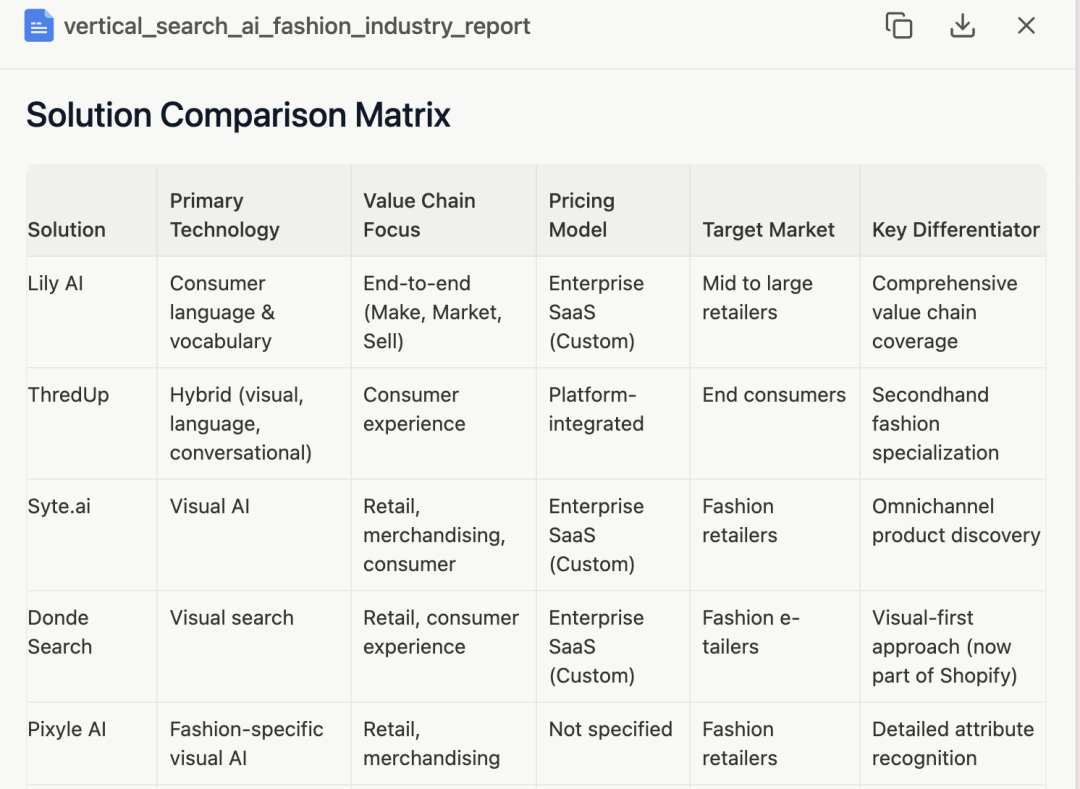This screenshot has width=1080, height=789.
Task: Select the Not specified pricing cell
Action: [x=610, y=729]
